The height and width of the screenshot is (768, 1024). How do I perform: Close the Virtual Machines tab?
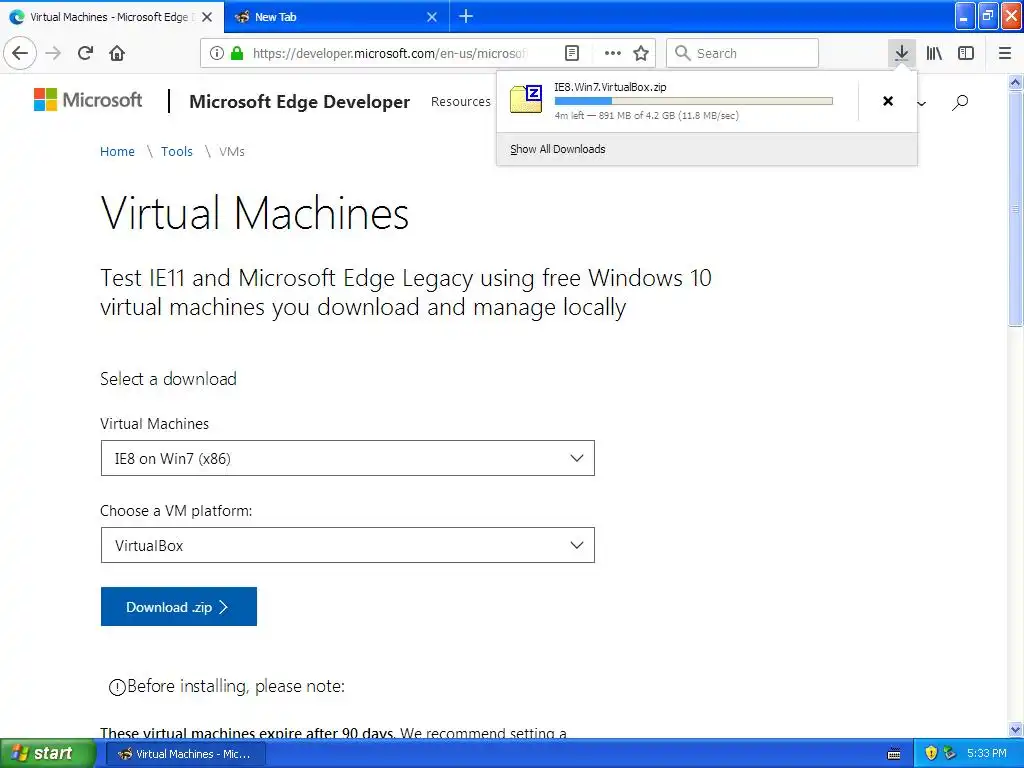[x=207, y=17]
